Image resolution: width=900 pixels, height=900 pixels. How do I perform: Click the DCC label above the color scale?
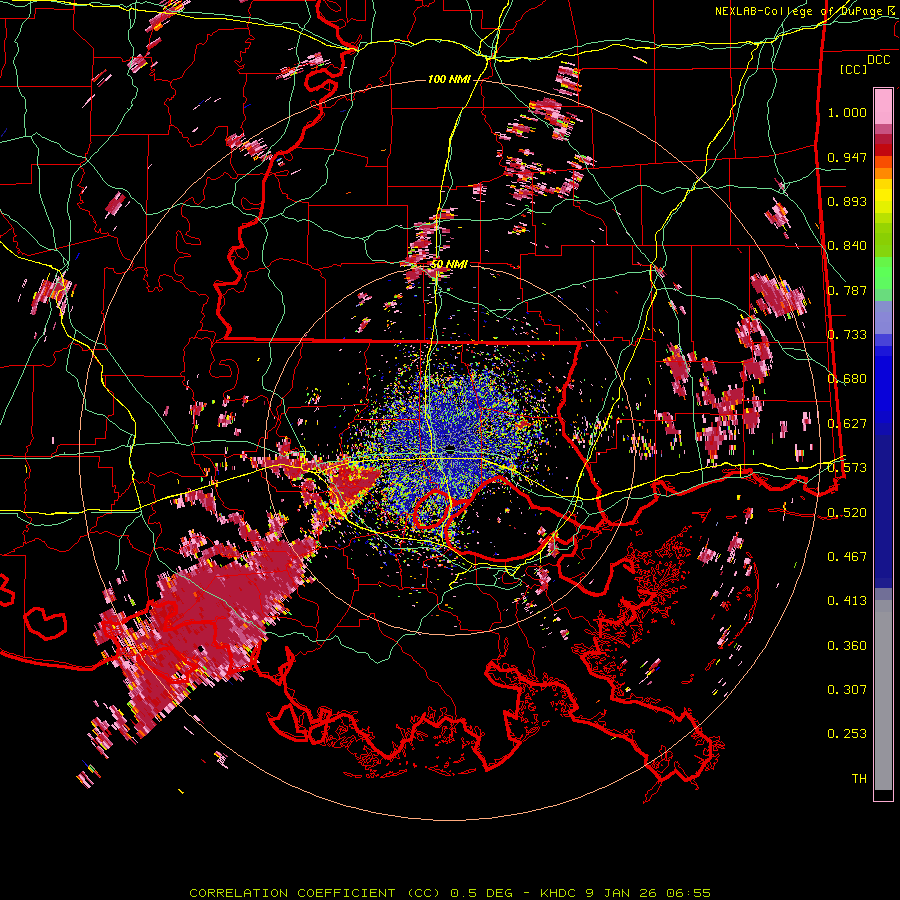pyautogui.click(x=878, y=59)
